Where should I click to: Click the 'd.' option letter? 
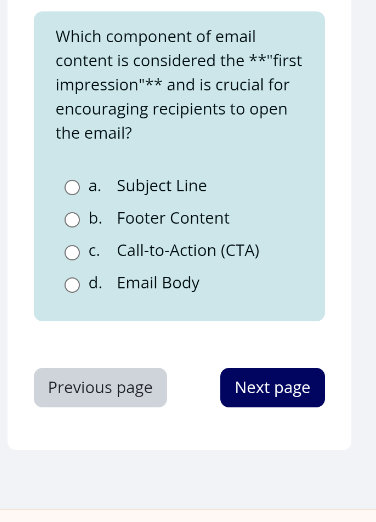tap(95, 283)
